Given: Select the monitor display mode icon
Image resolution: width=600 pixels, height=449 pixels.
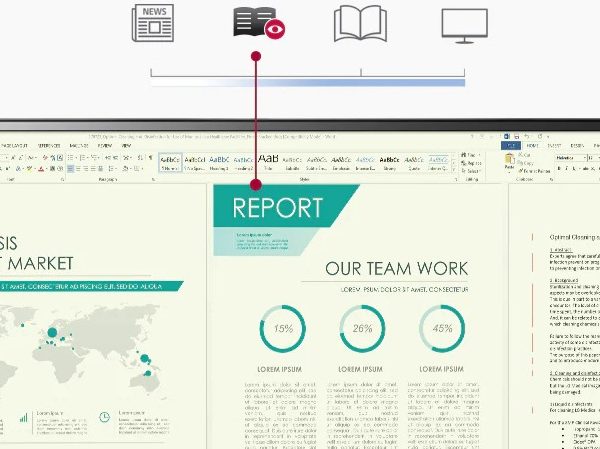Looking at the screenshot, I should [x=465, y=26].
